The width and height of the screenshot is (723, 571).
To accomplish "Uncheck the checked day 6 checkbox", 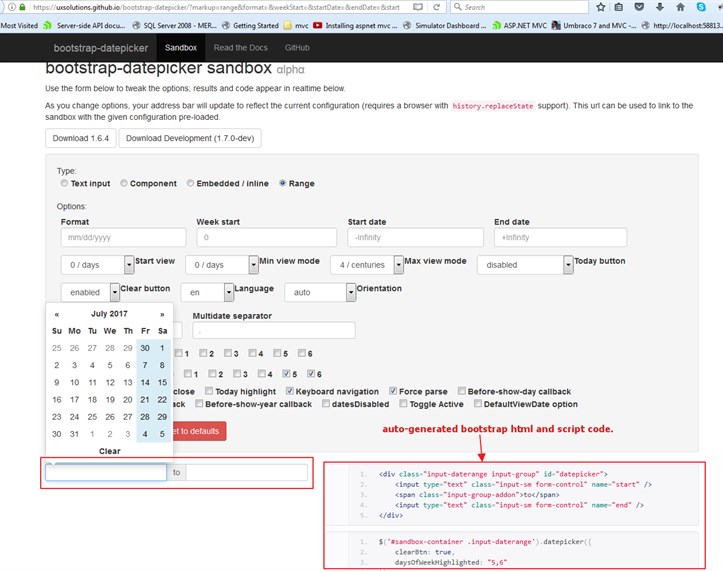I will point(311,374).
